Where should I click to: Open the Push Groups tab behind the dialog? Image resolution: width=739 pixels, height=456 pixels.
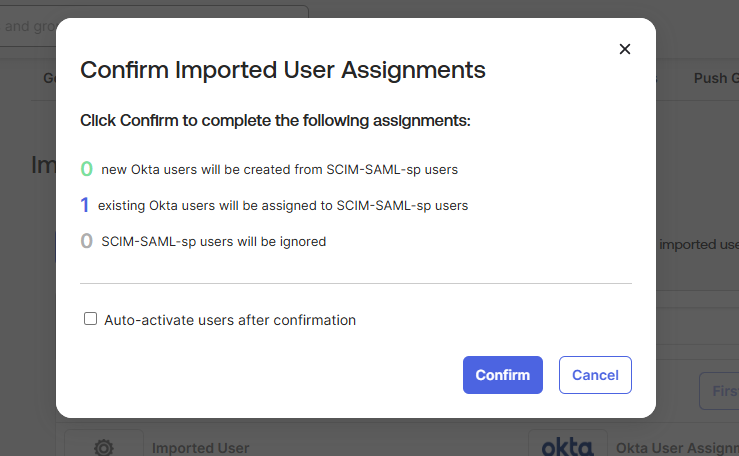(x=716, y=78)
